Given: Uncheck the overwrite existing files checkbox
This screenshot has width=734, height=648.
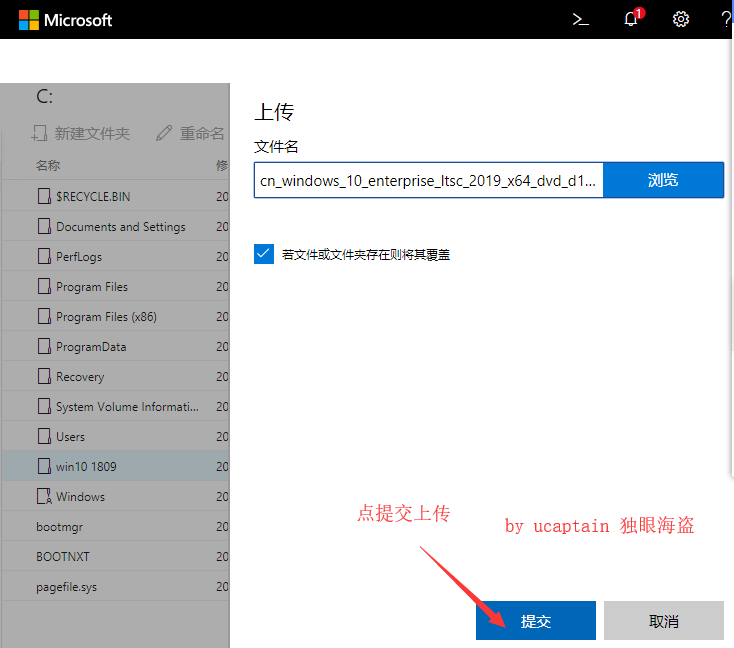Looking at the screenshot, I should [264, 254].
